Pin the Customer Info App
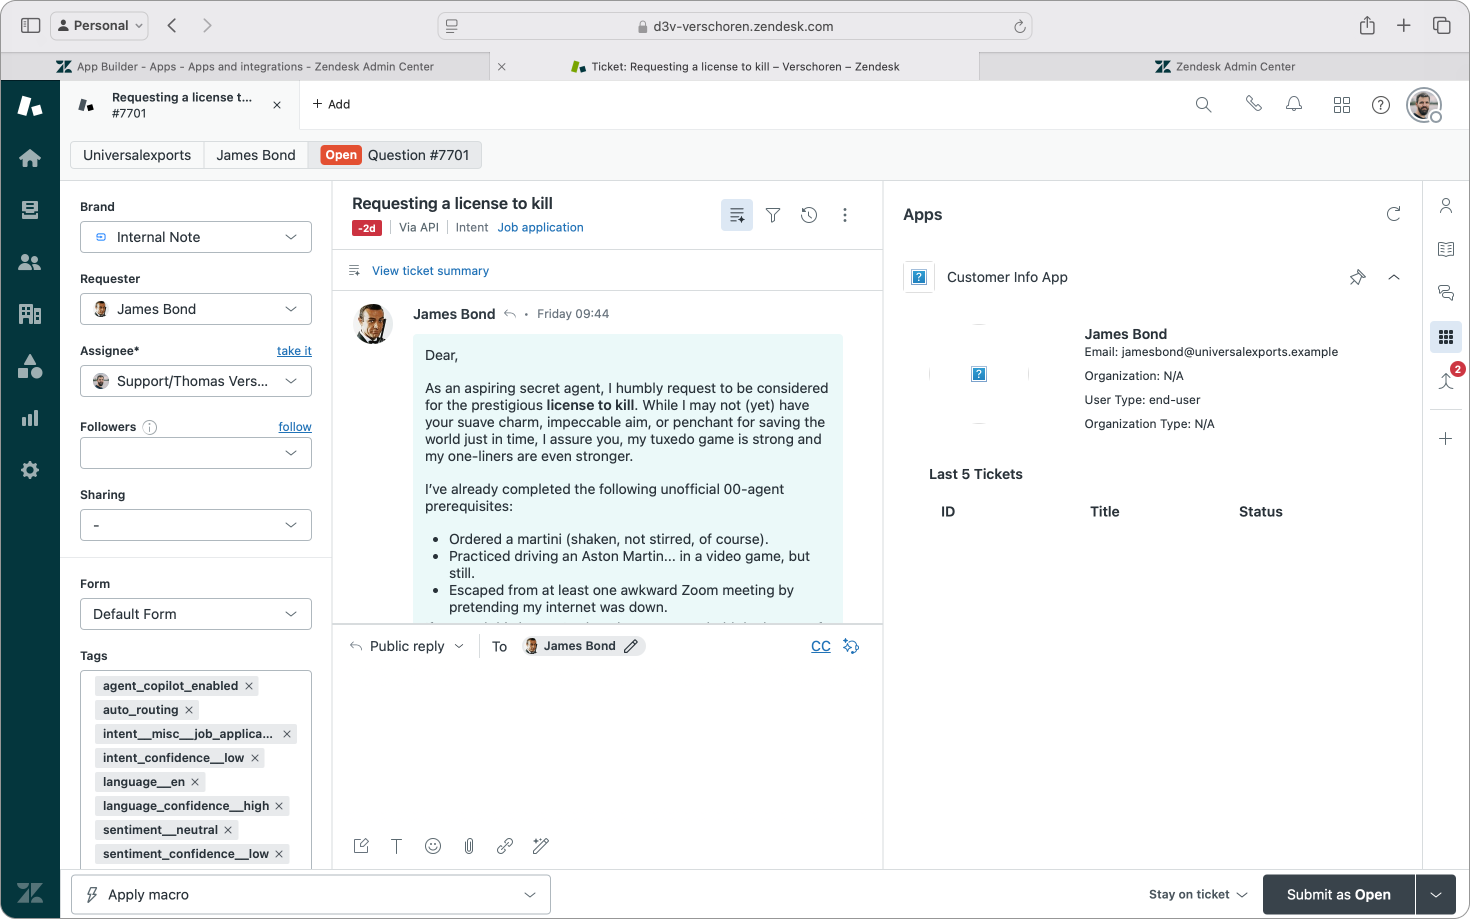 point(1357,277)
